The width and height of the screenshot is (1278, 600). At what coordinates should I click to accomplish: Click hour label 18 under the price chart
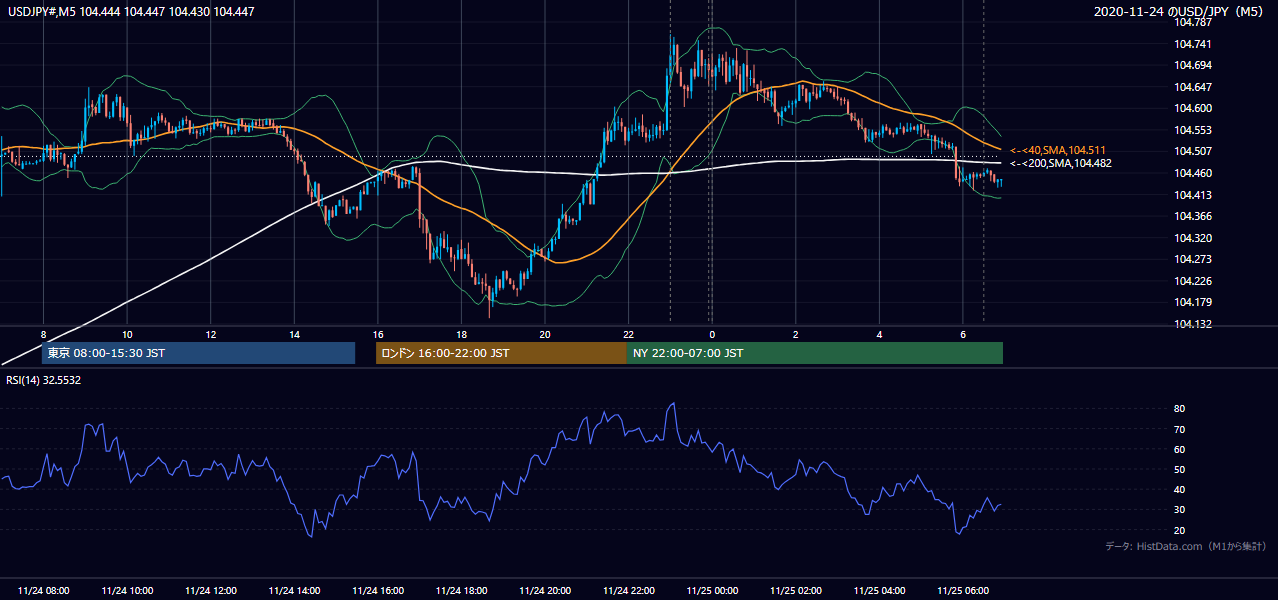461,334
